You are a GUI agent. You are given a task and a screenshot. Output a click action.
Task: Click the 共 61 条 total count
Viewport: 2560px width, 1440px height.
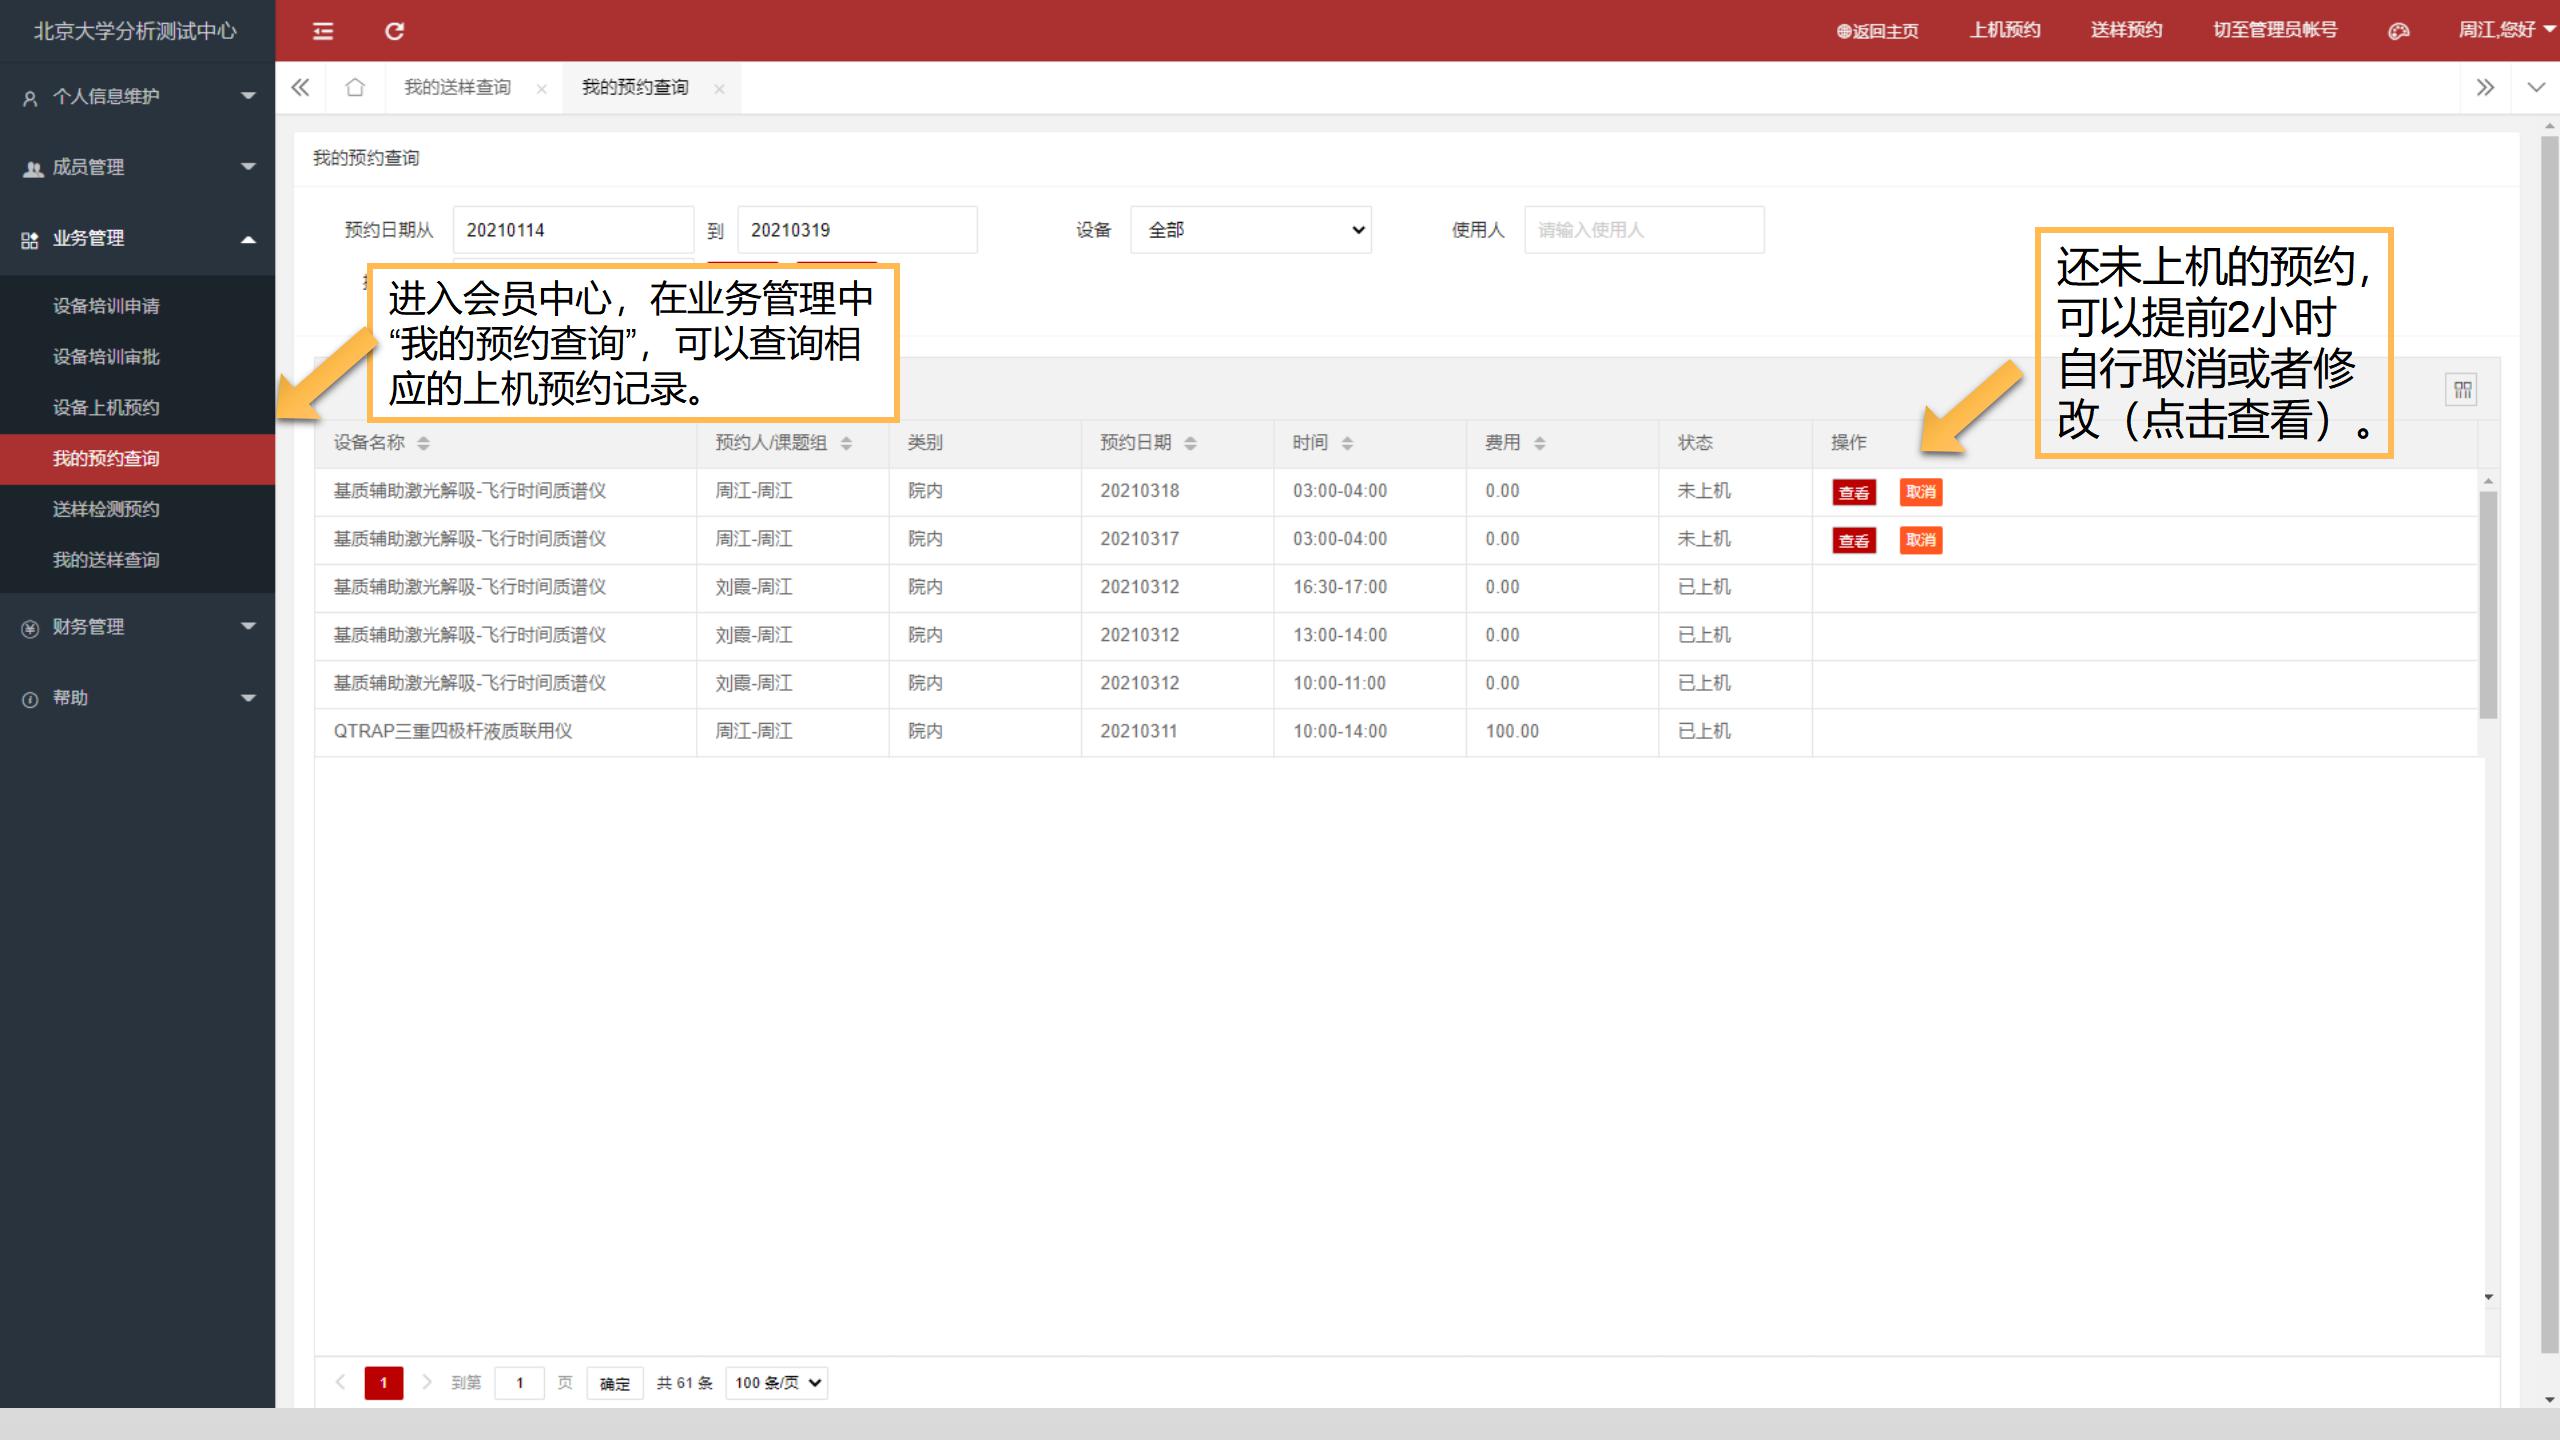tap(684, 1383)
